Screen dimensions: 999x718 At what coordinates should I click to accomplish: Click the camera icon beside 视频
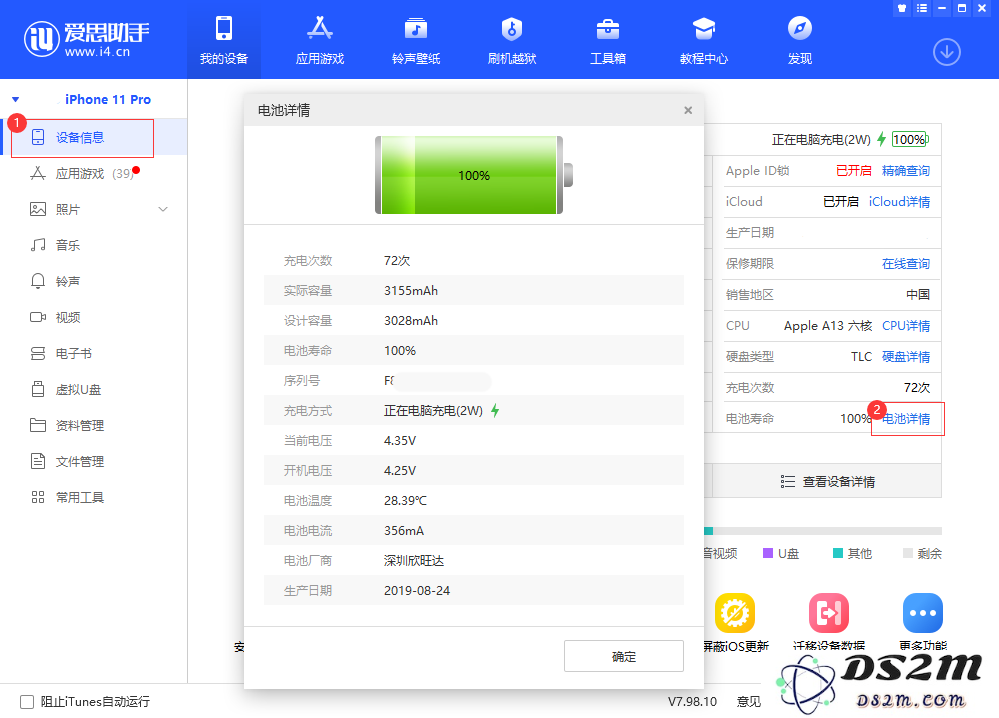click(x=38, y=317)
